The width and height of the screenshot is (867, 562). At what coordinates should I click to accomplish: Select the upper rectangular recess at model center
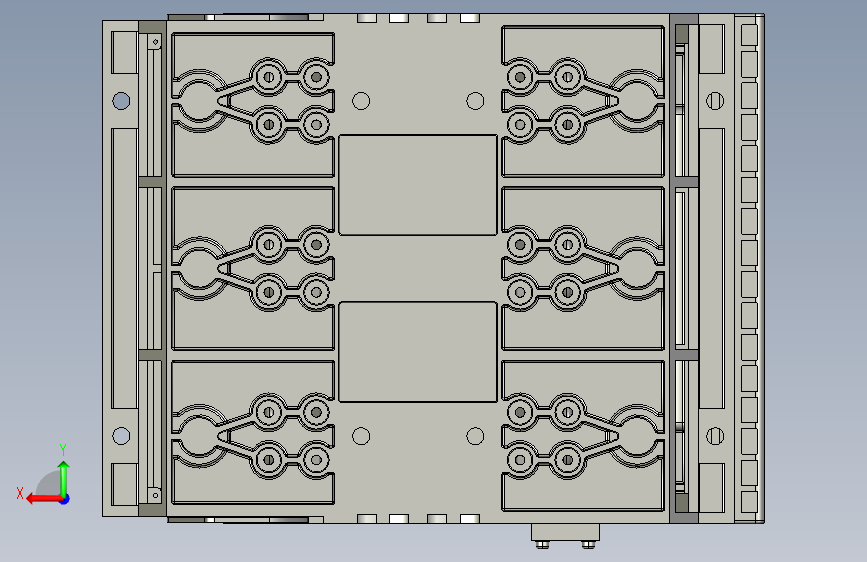tap(417, 185)
